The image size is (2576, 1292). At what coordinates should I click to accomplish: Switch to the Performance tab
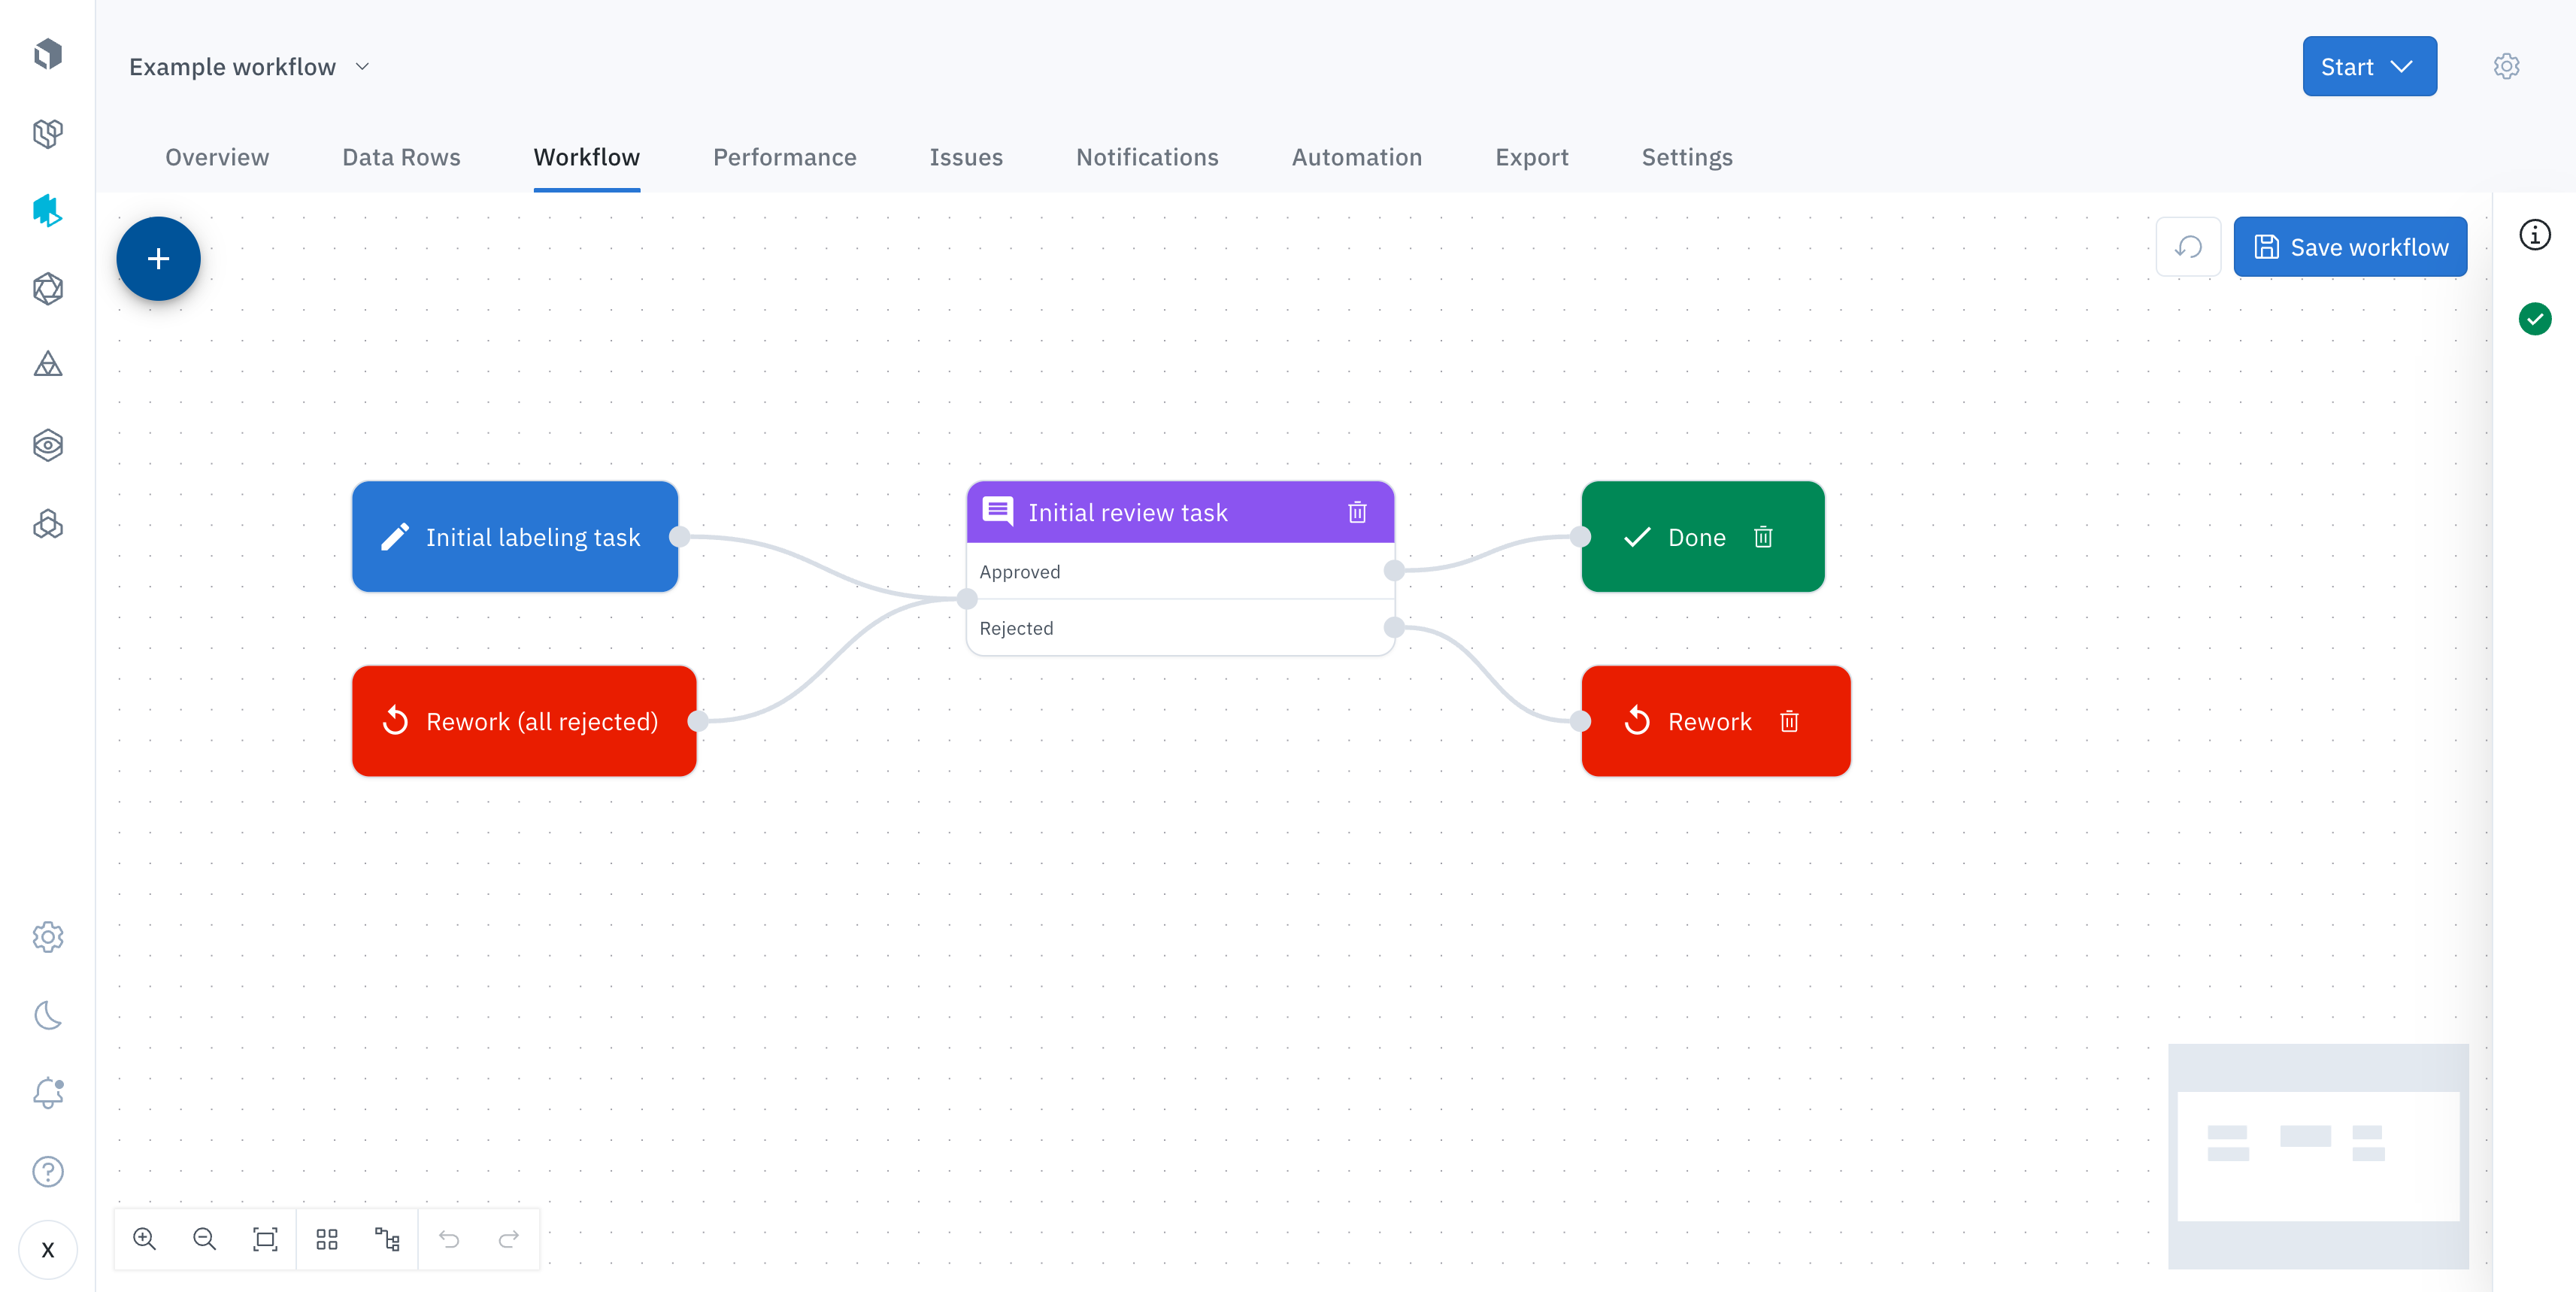point(785,158)
